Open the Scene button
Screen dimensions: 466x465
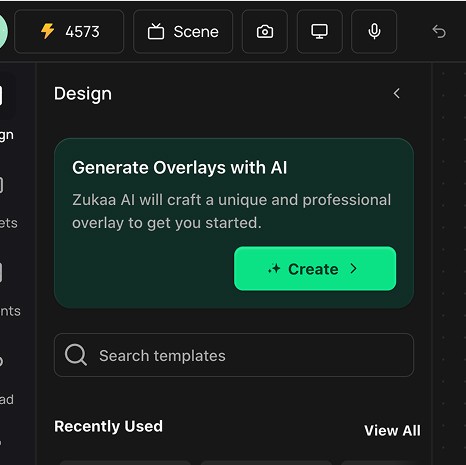click(183, 32)
